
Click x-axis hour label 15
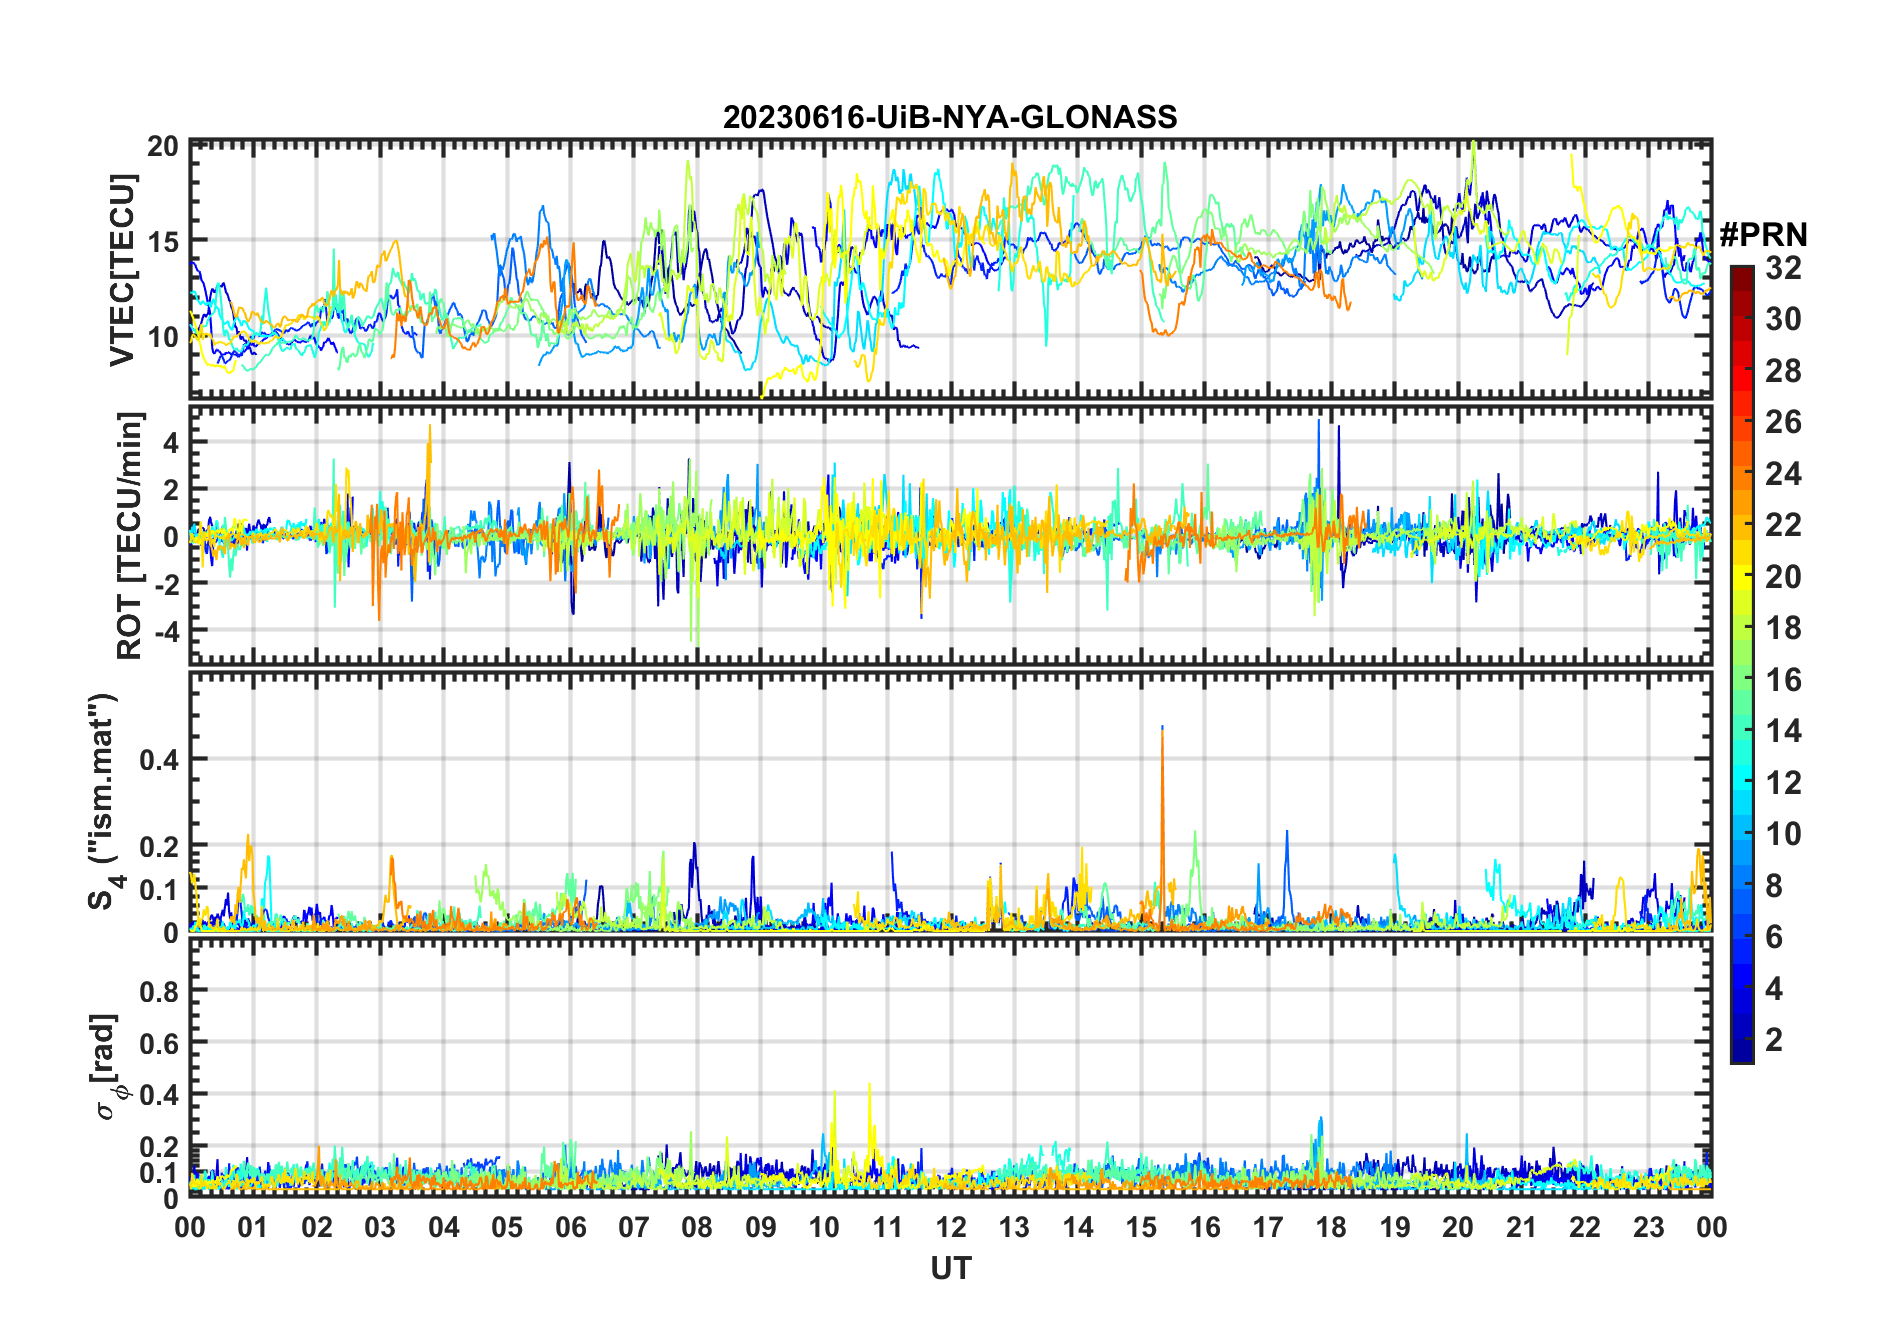pyautogui.click(x=1141, y=1227)
